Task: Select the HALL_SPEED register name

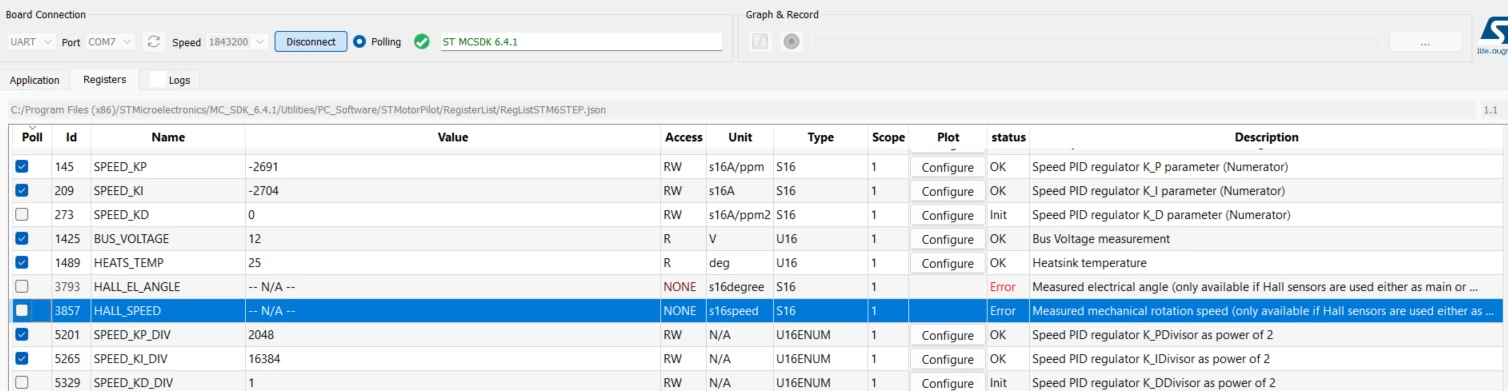Action: [x=127, y=311]
